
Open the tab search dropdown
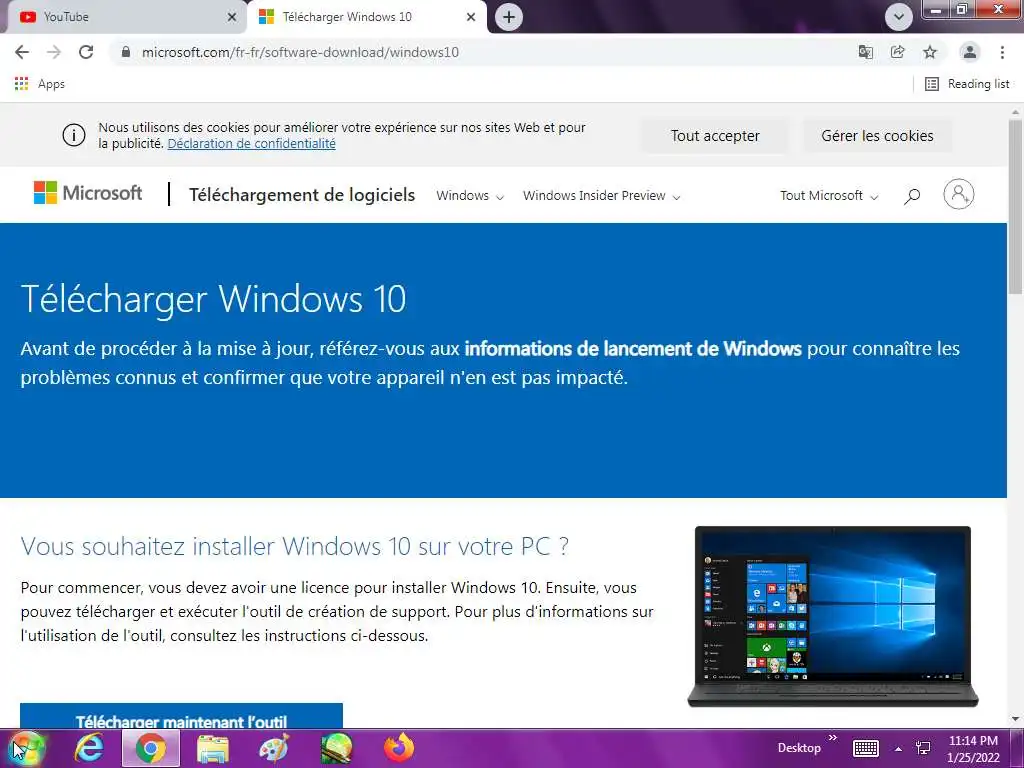(x=899, y=17)
